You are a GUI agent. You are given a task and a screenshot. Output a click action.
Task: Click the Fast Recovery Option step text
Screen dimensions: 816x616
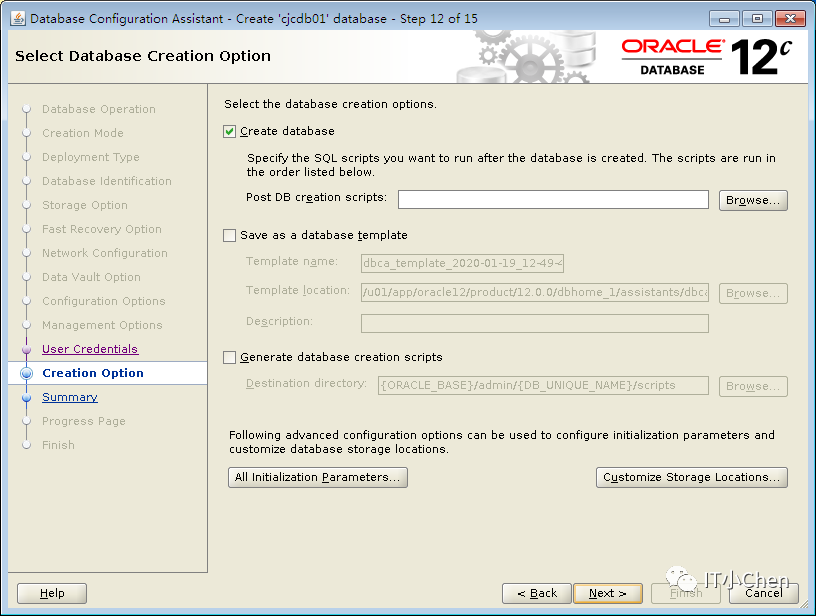coord(102,229)
